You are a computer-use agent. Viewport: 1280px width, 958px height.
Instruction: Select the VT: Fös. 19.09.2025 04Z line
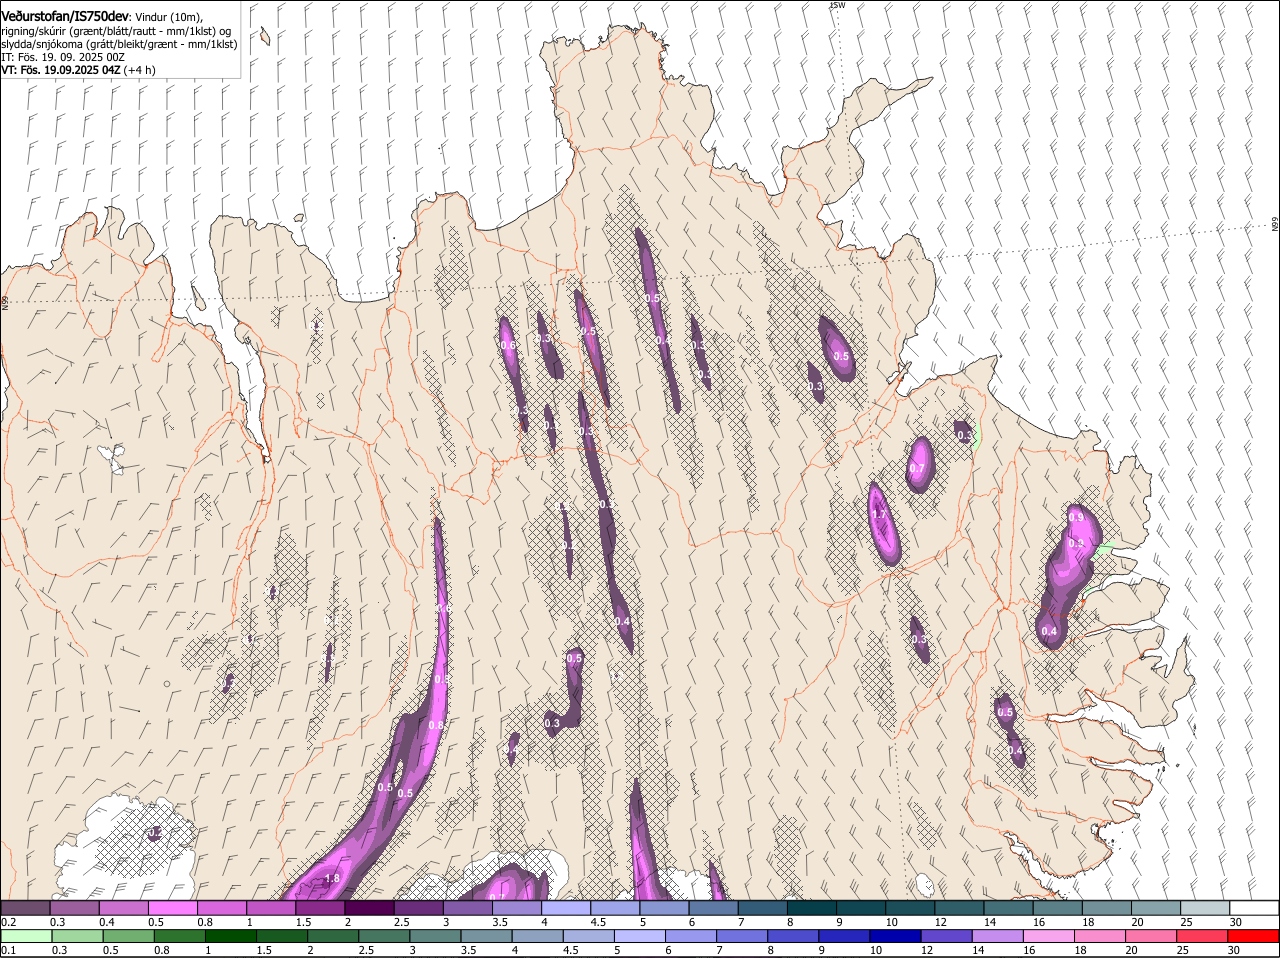pos(61,70)
